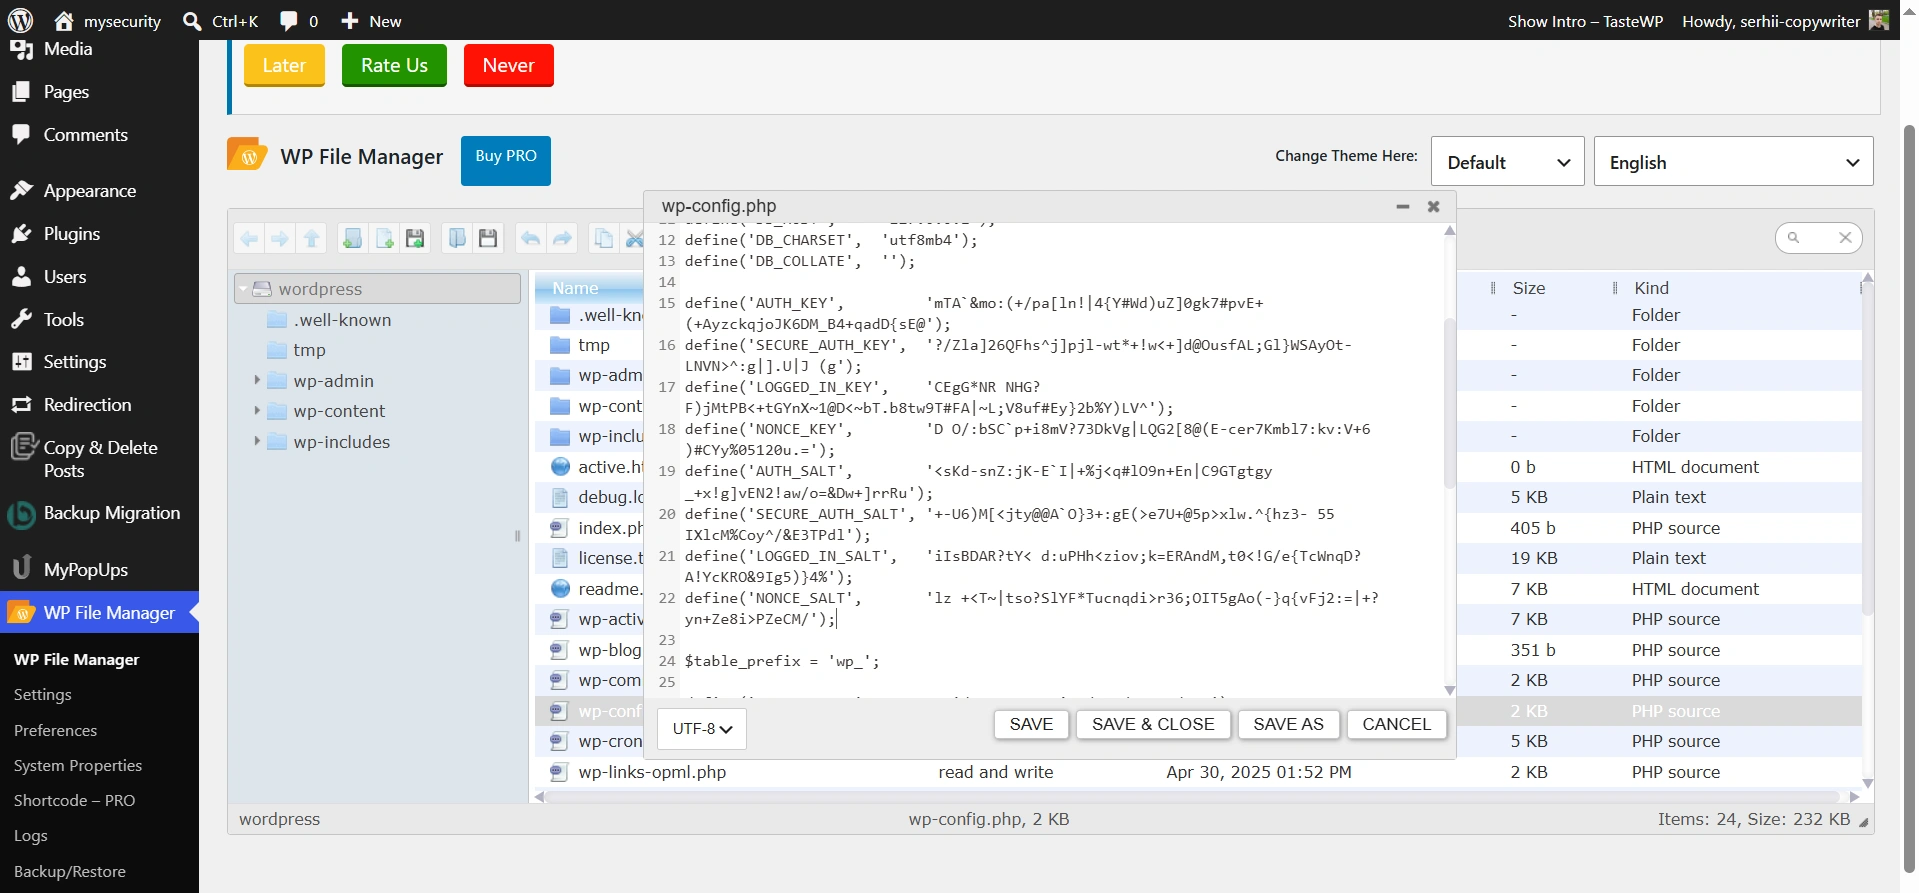The width and height of the screenshot is (1919, 893).
Task: Create a new file using the toolbar icon
Action: 384,238
